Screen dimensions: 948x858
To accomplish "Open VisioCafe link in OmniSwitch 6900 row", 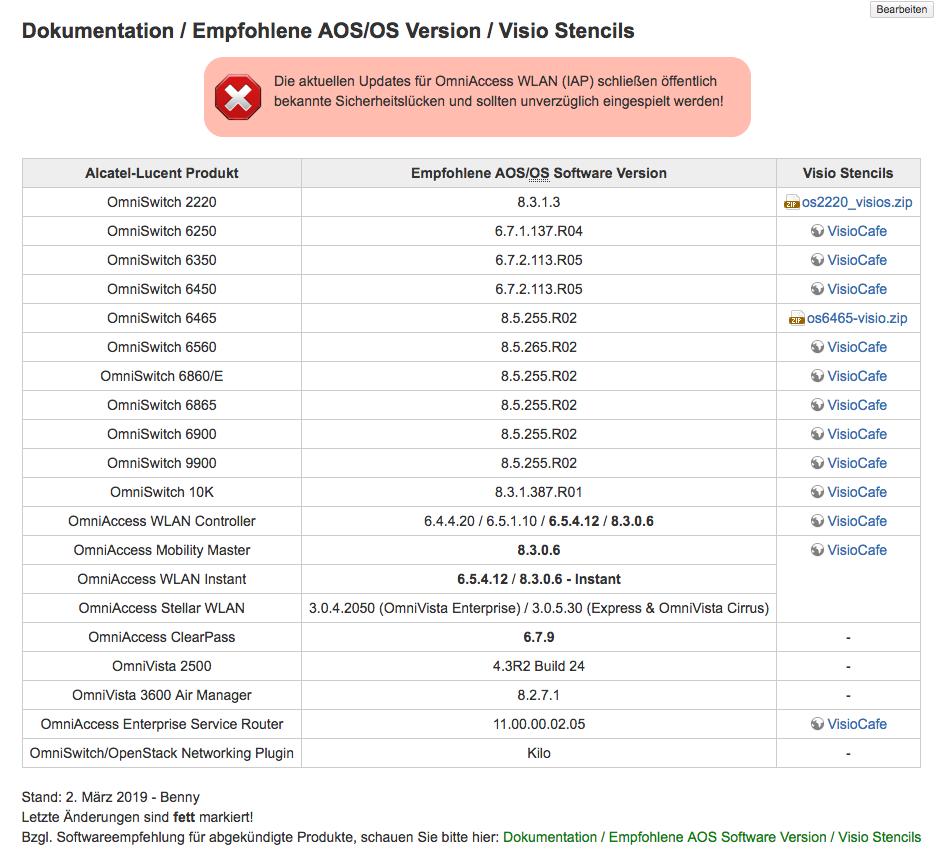I will click(x=857, y=434).
